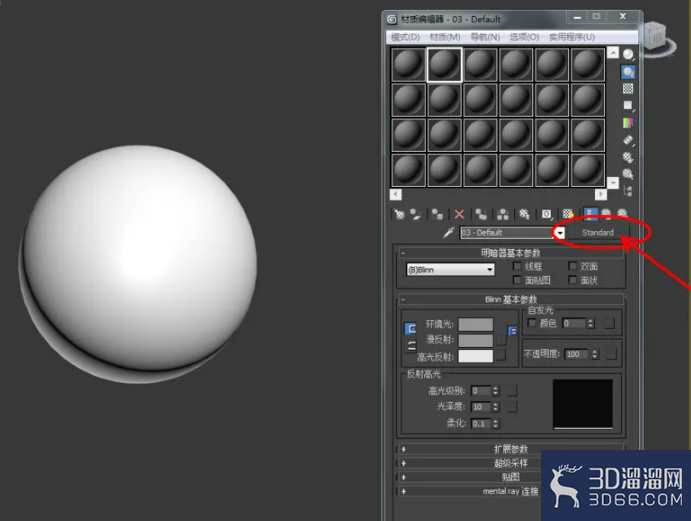
Task: Click the 柔化 spinner arrows
Action: [496, 423]
